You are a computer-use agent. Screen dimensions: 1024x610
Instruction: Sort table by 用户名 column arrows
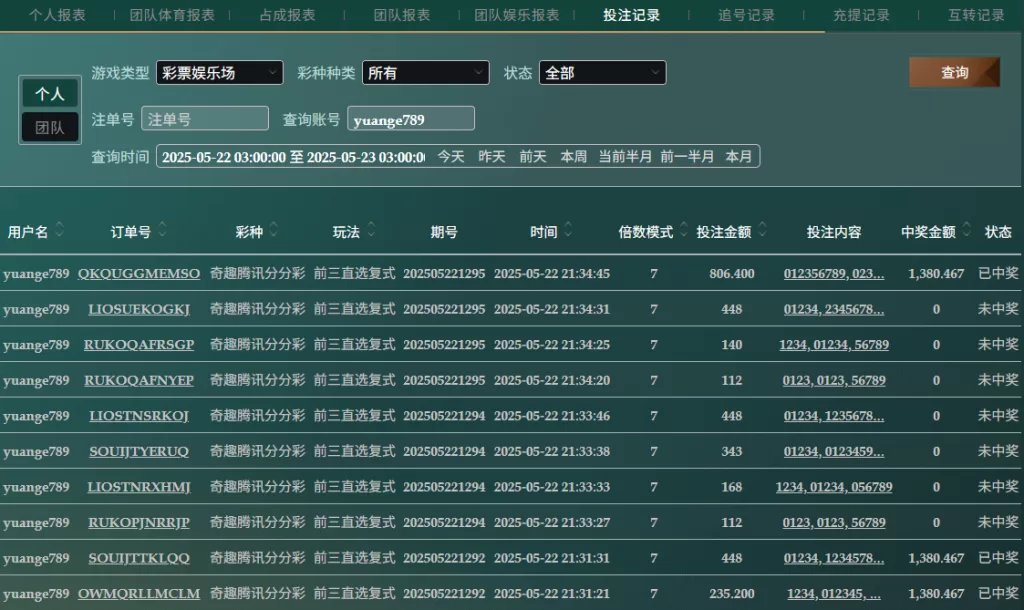[59, 230]
